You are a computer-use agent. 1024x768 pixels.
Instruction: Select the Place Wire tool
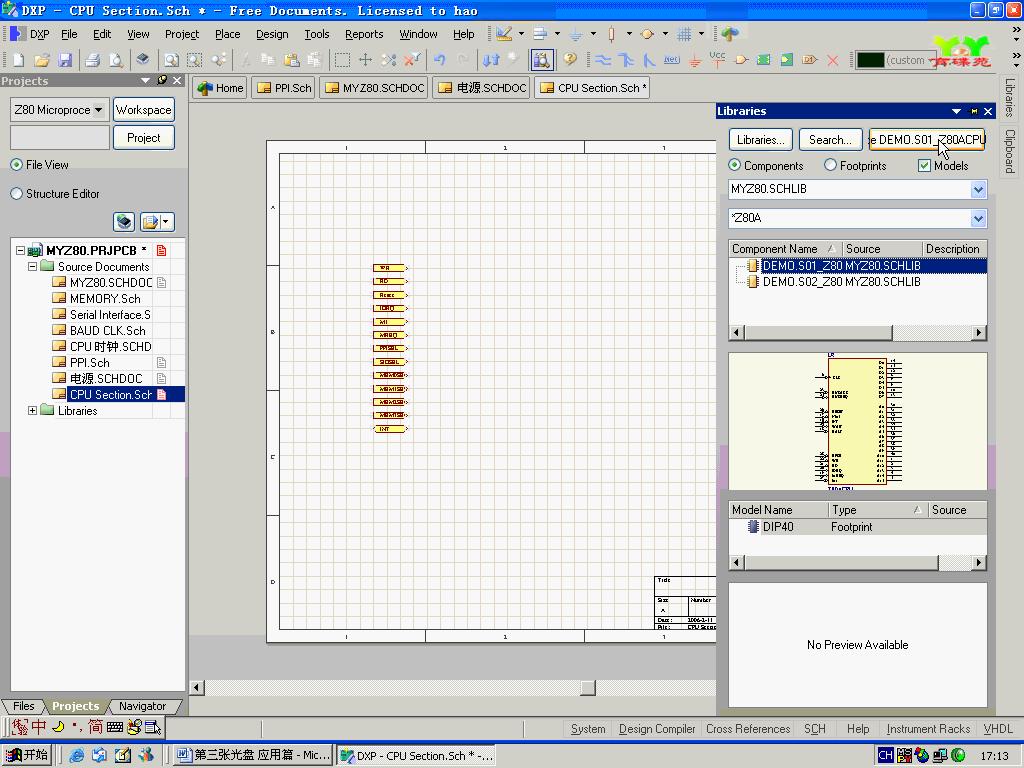tap(603, 60)
